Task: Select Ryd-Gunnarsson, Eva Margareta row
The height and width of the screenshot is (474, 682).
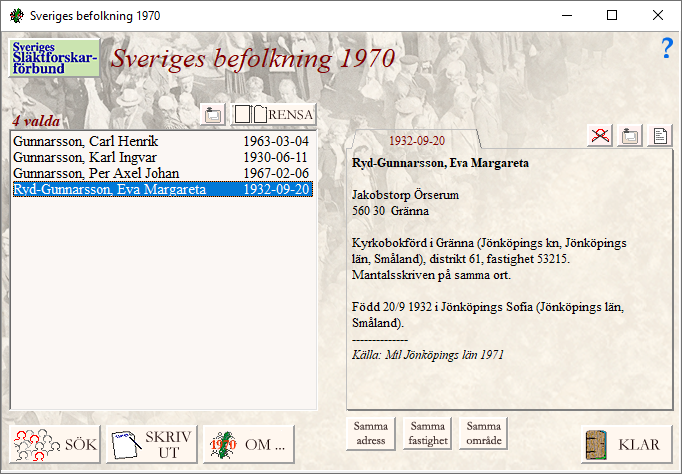Action: tap(163, 190)
